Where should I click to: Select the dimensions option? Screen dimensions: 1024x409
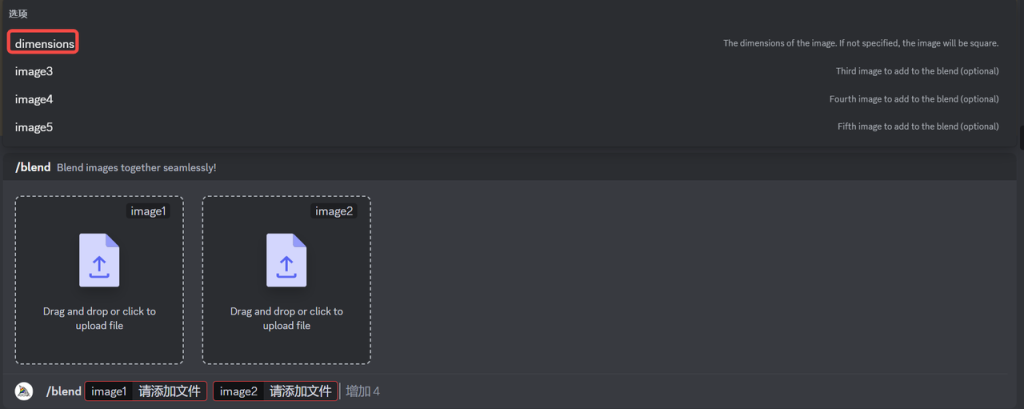tap(44, 43)
